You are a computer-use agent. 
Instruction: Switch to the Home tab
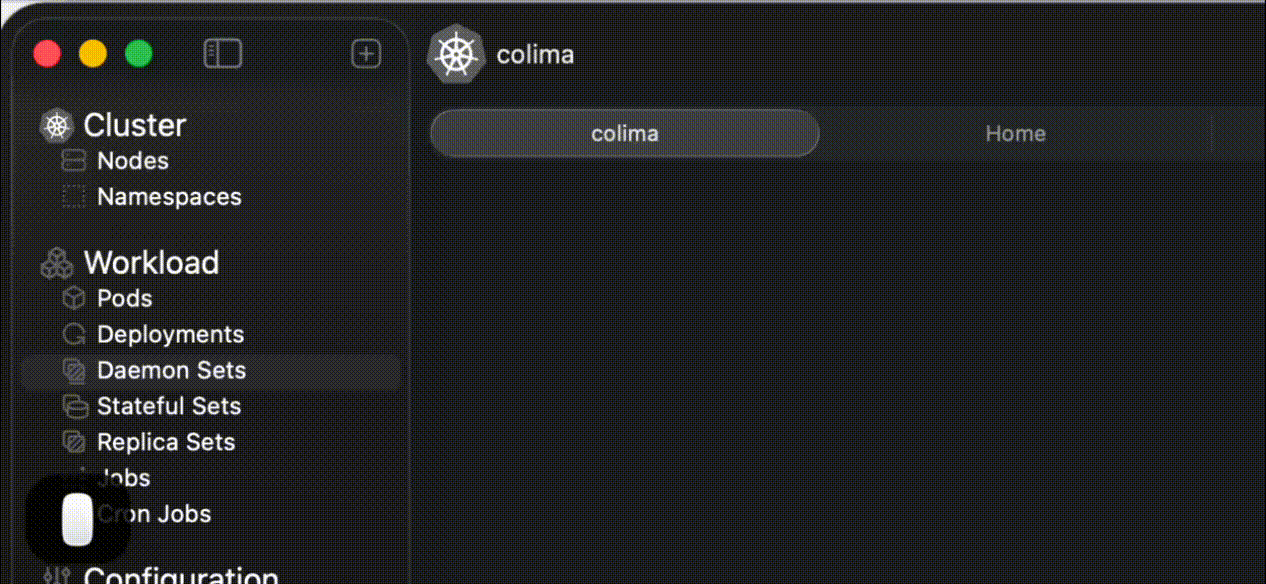coord(1015,134)
